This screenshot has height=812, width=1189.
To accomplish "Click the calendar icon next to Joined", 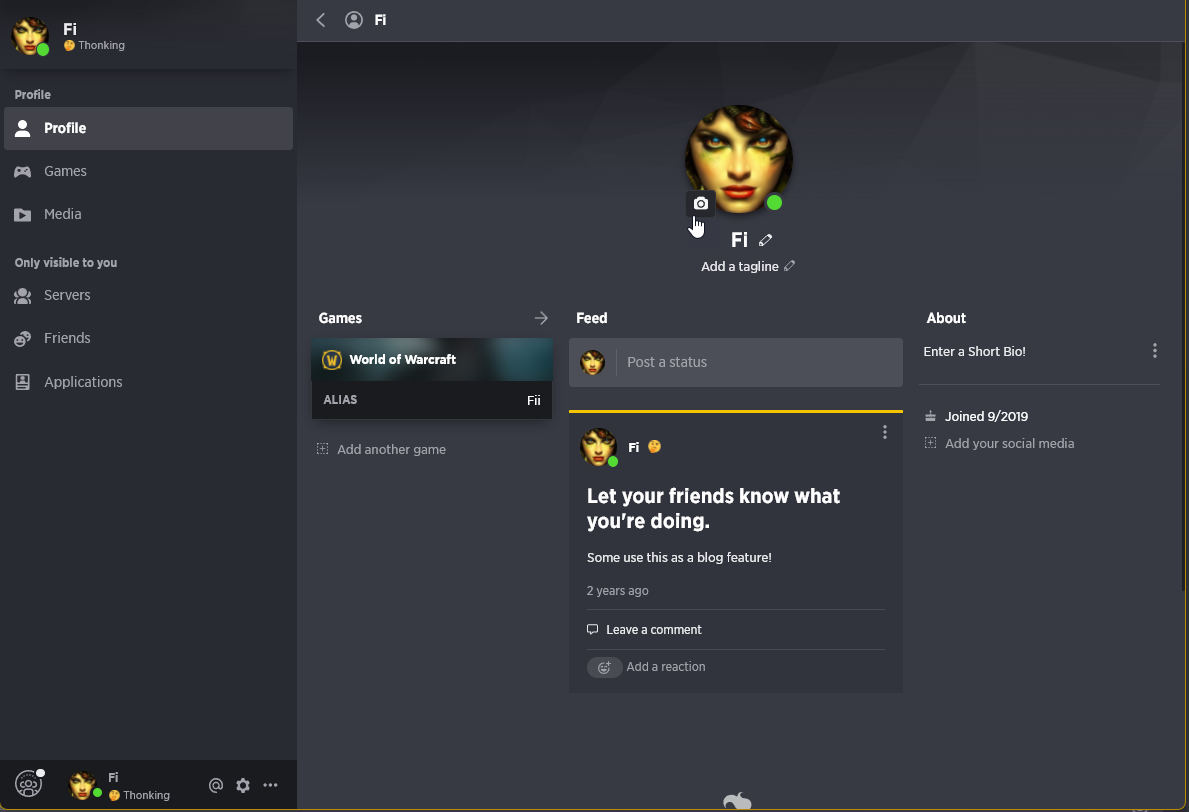I will (930, 416).
